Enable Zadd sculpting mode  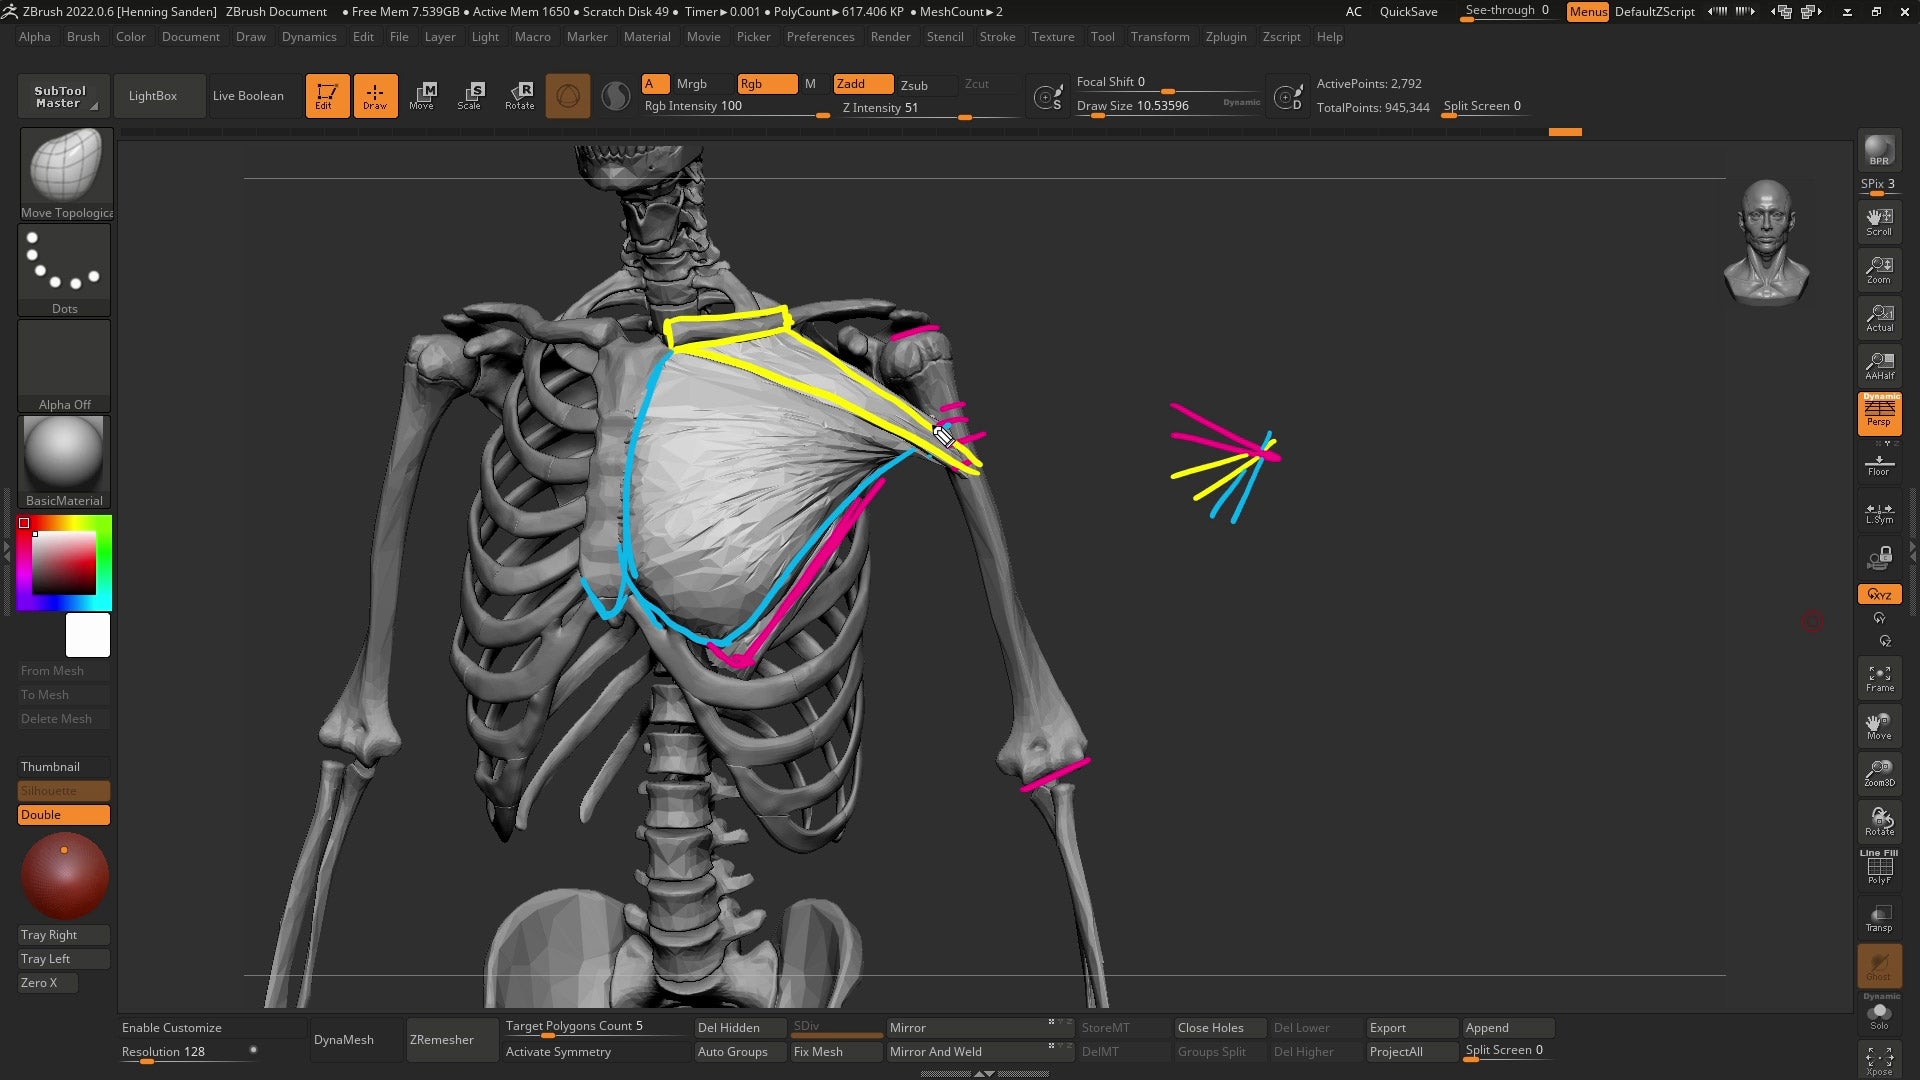[861, 84]
